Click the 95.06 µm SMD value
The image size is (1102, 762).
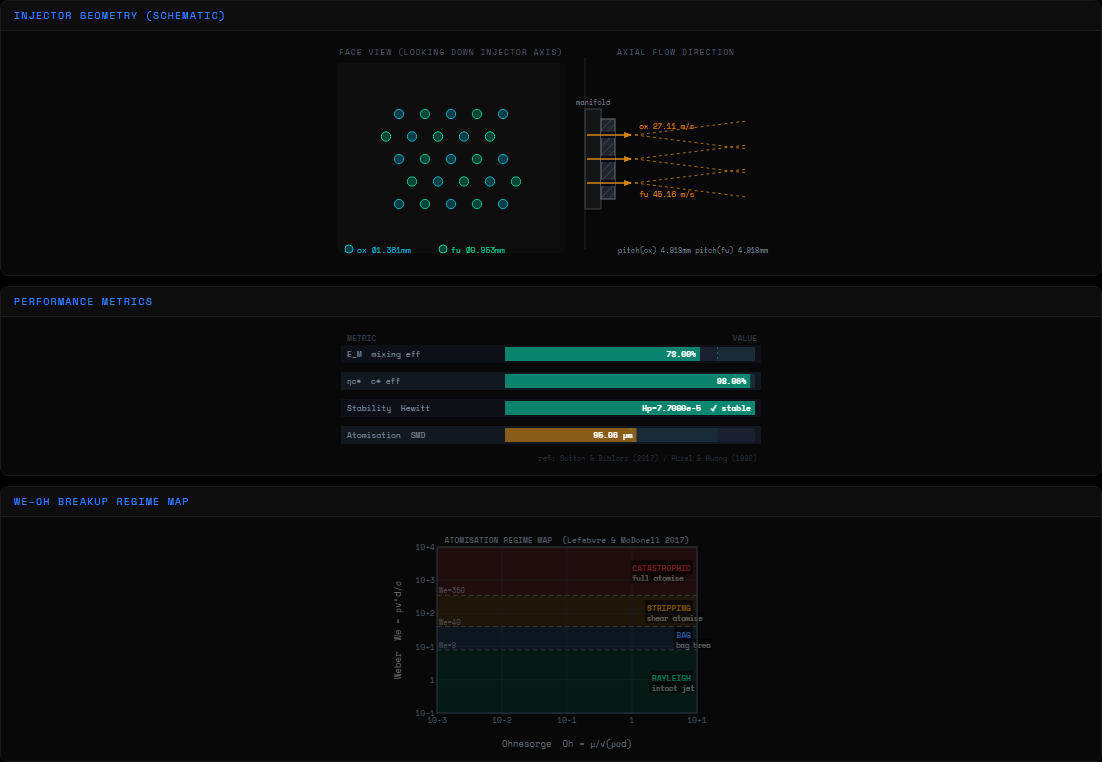pos(613,435)
